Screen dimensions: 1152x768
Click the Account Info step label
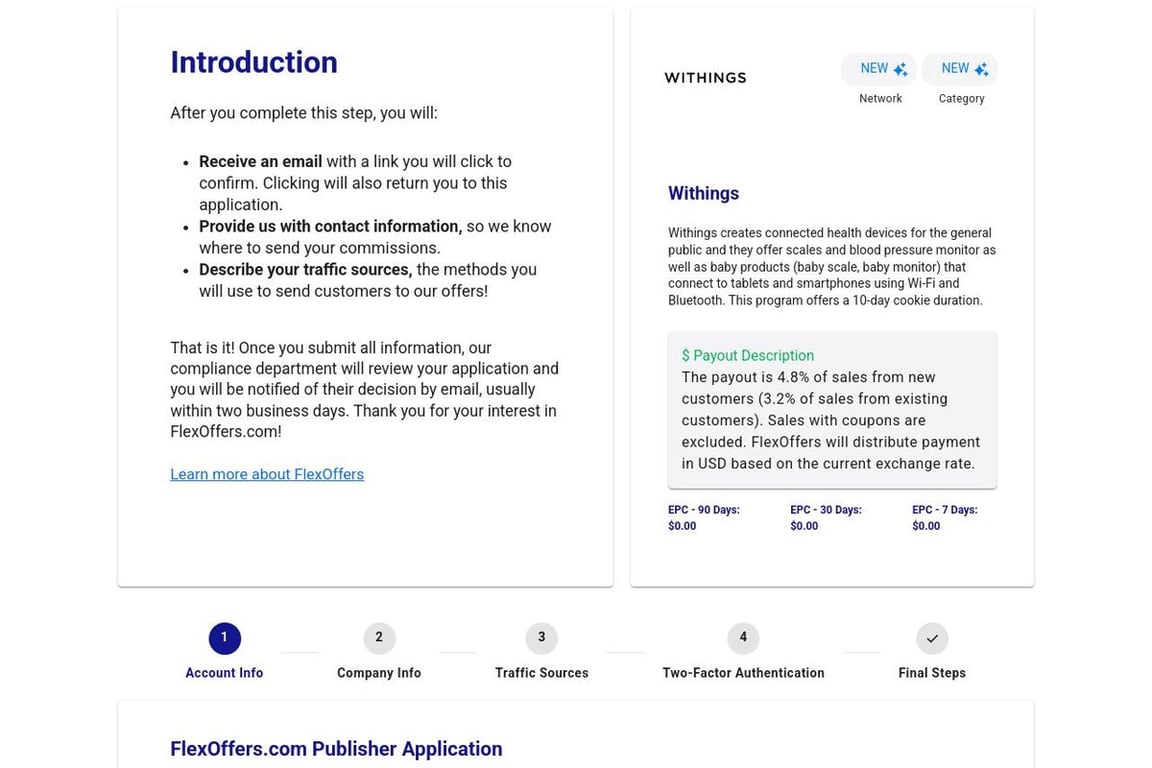coord(224,672)
